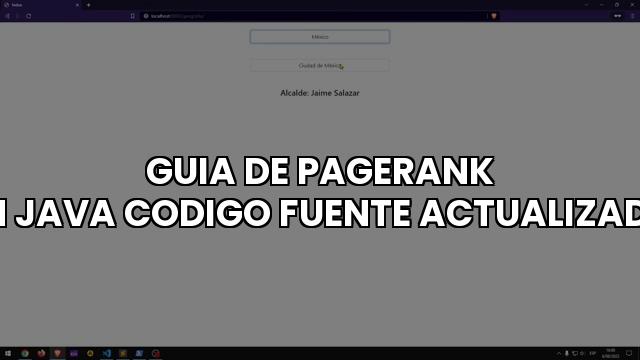The width and height of the screenshot is (640, 360).
Task: Open the network tray icon
Action: point(575,353)
